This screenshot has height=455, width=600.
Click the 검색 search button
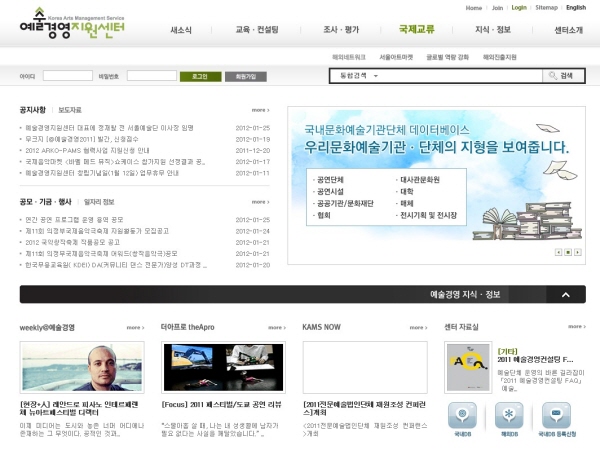[x=563, y=76]
